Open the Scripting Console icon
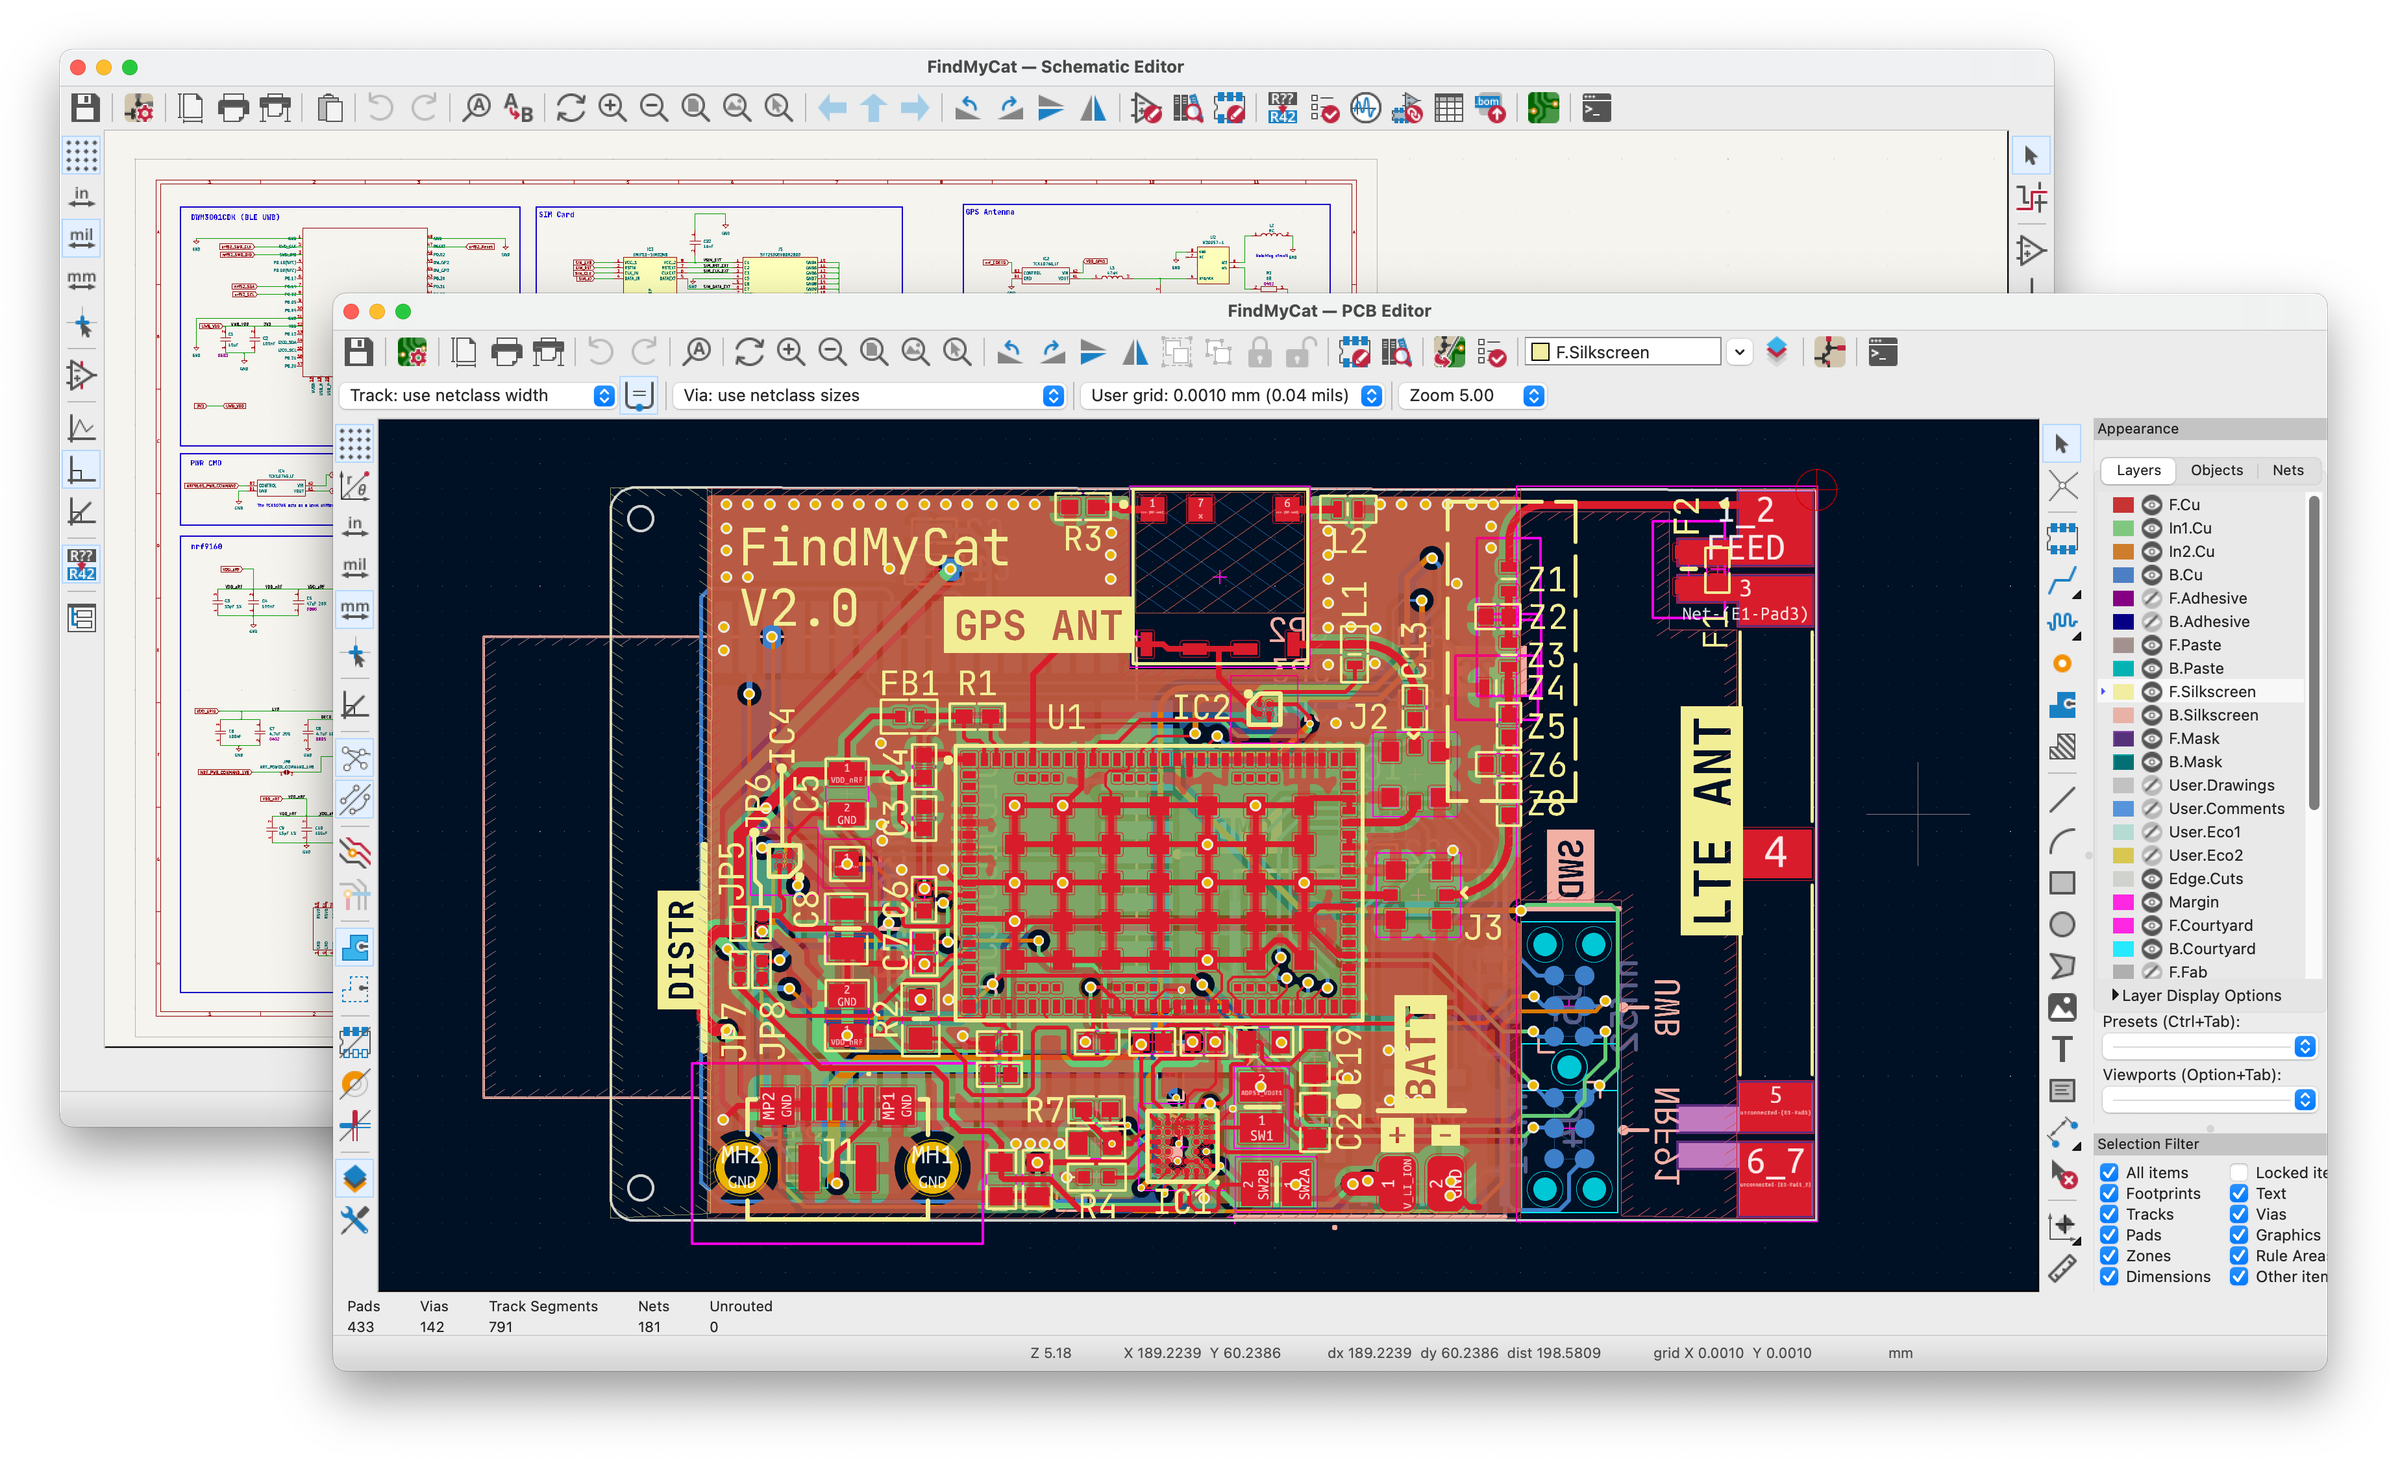The width and height of the screenshot is (2400, 1467). point(1882,351)
